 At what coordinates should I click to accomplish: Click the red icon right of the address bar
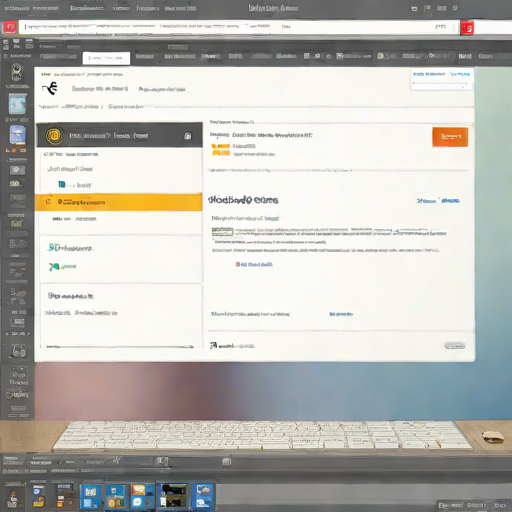[x=467, y=28]
